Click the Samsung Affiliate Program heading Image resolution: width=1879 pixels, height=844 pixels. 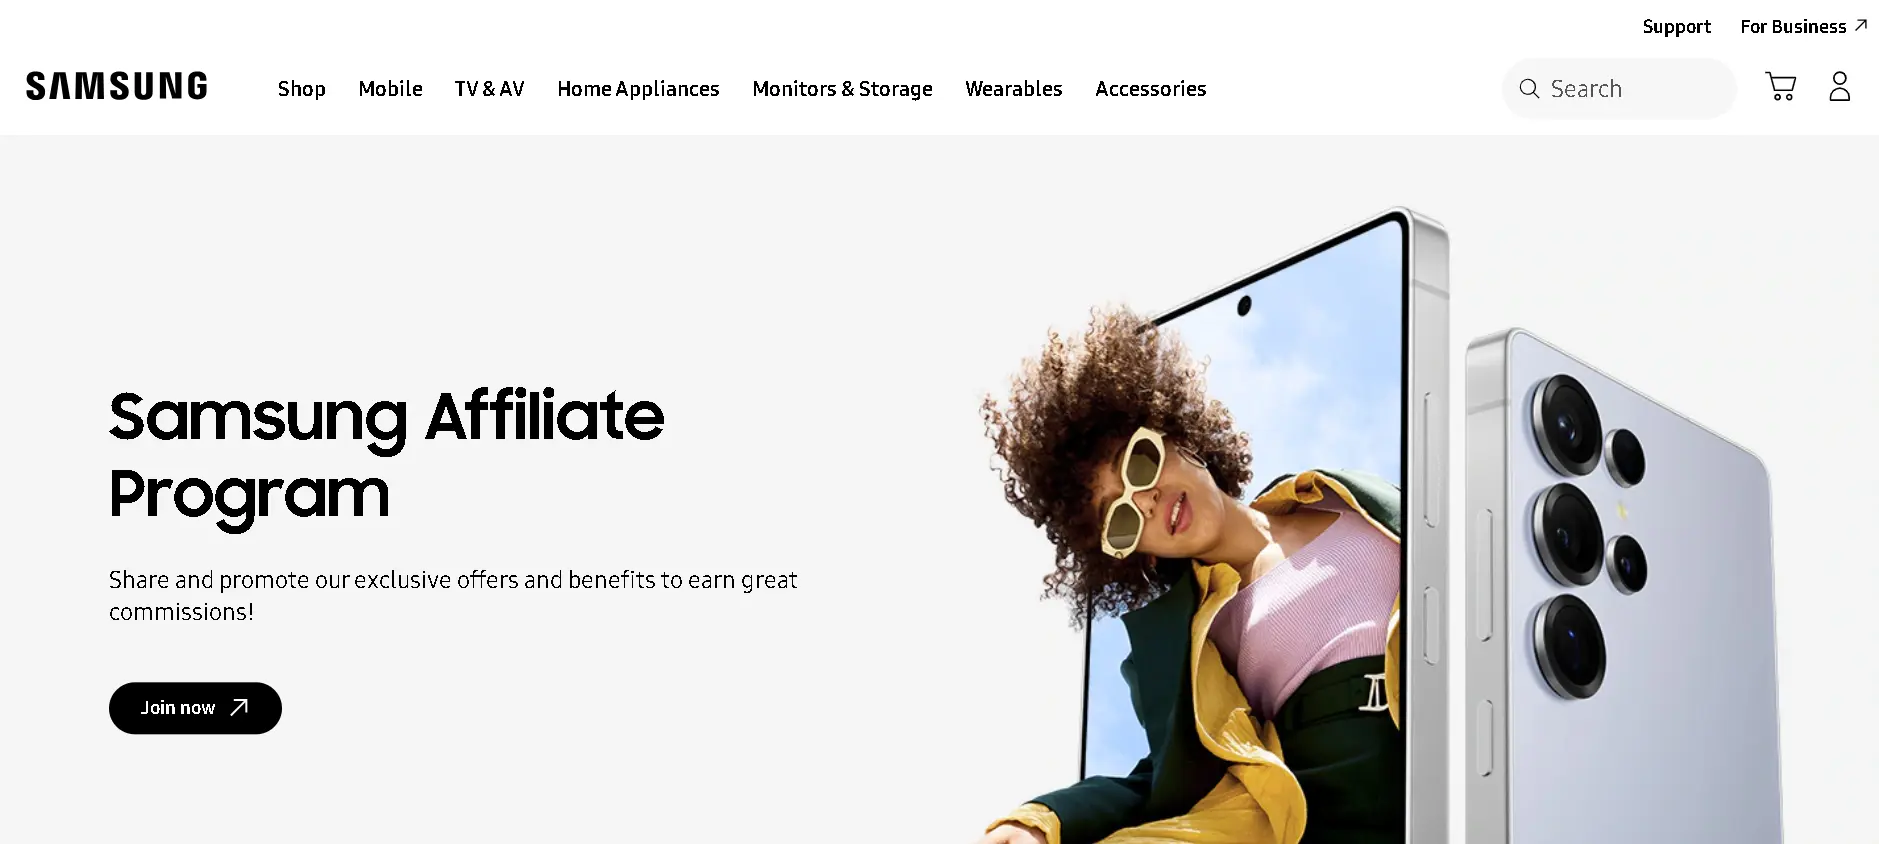point(387,455)
